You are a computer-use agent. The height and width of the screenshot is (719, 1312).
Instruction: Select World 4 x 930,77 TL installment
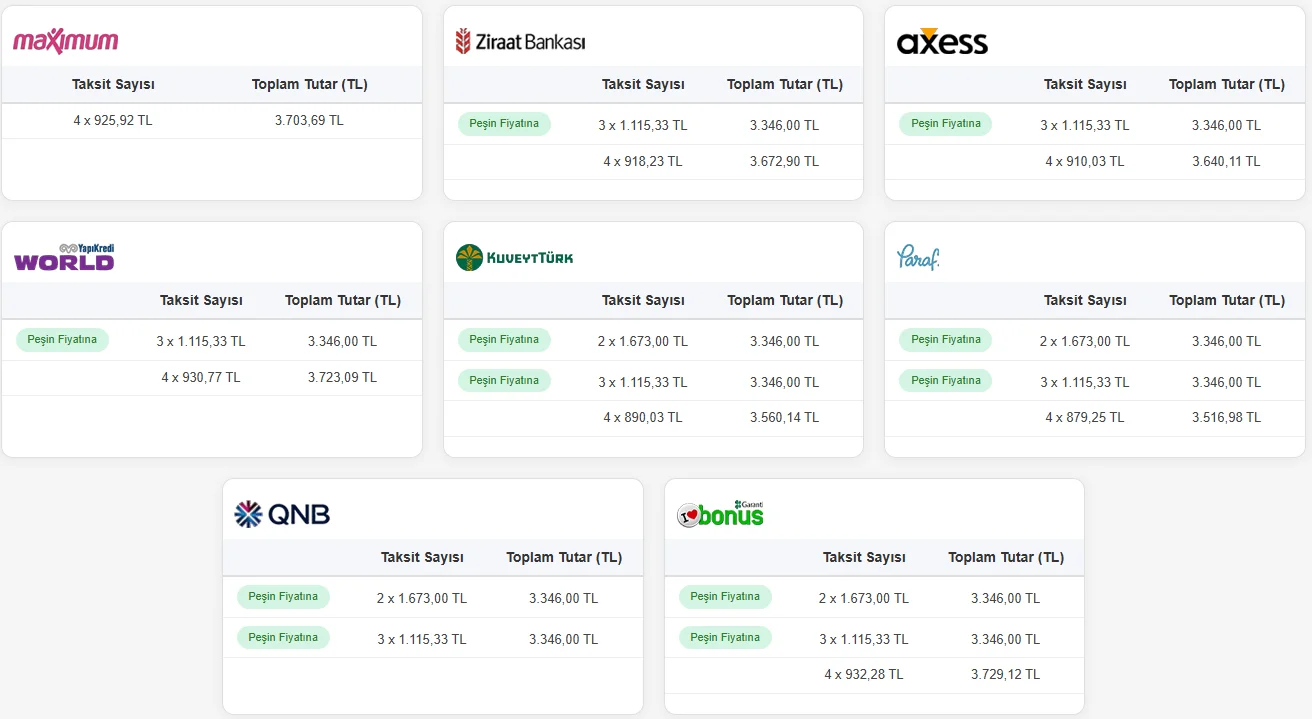click(201, 378)
